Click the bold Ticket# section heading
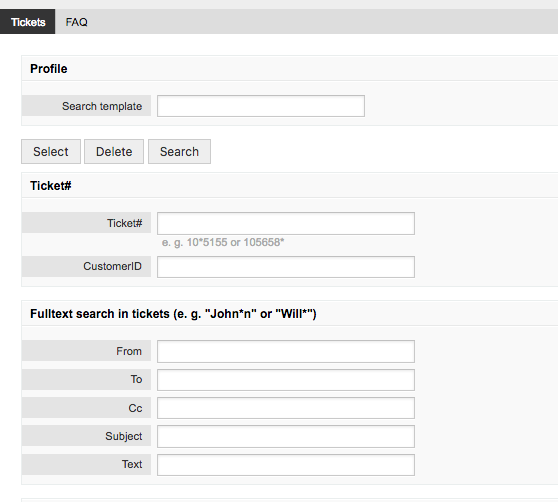Screen dimensions: 558x502 [x=51, y=186]
